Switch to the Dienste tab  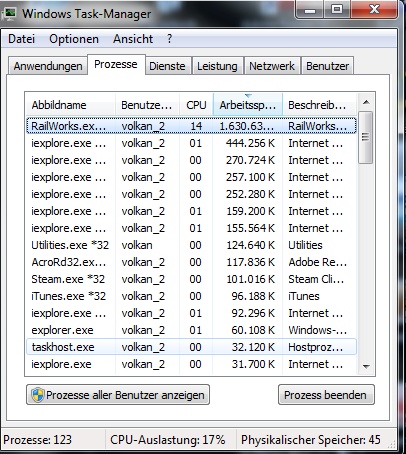click(167, 66)
